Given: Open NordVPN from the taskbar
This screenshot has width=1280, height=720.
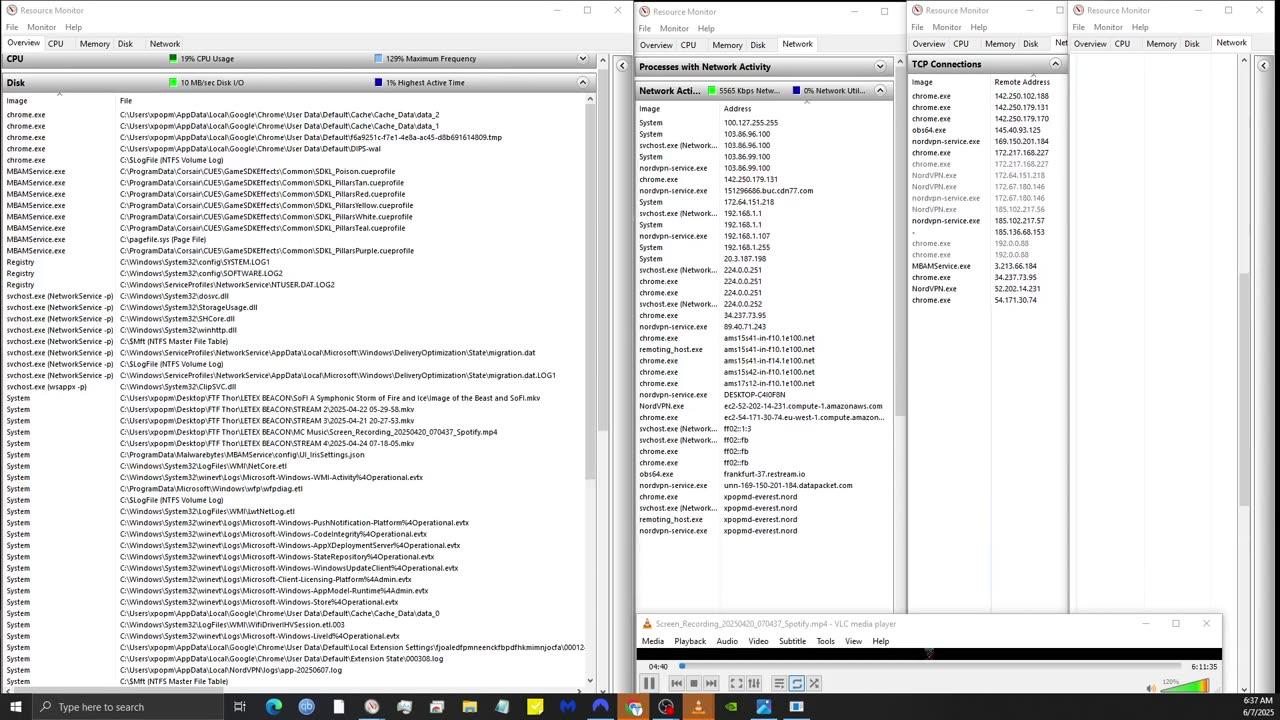Looking at the screenshot, I should (x=601, y=707).
